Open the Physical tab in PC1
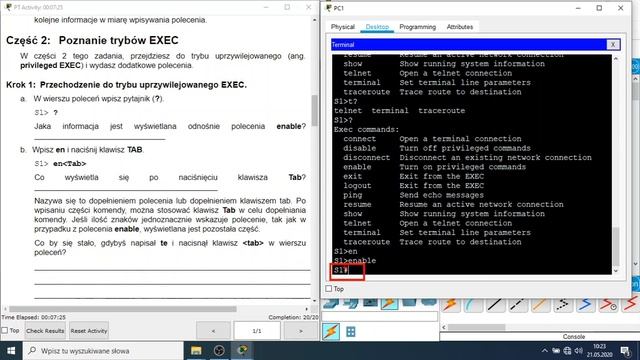Image resolution: width=640 pixels, height=360 pixels. point(343,27)
